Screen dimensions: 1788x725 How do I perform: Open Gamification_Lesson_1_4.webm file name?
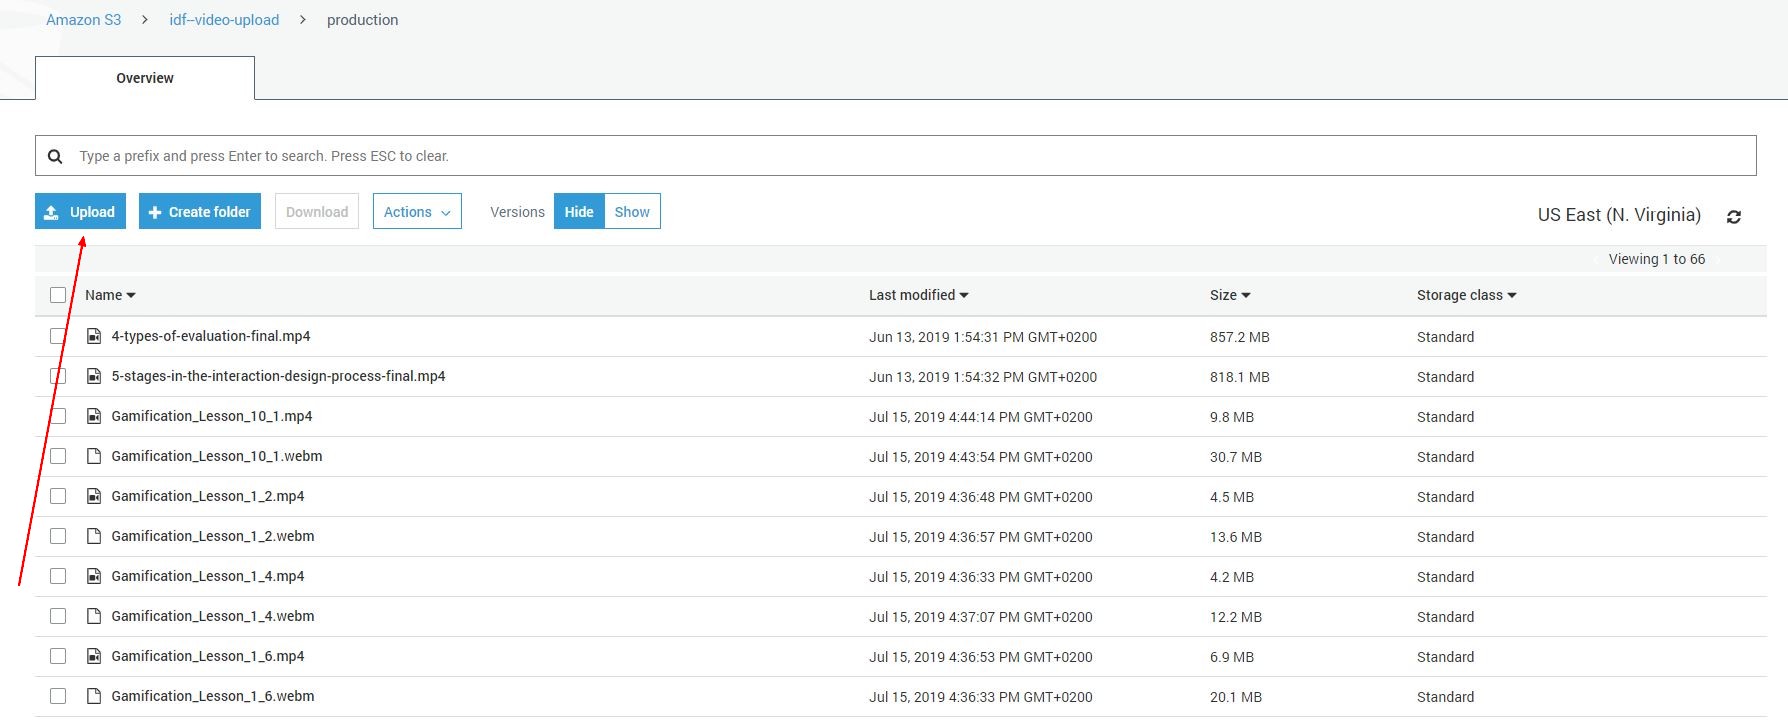tap(213, 616)
